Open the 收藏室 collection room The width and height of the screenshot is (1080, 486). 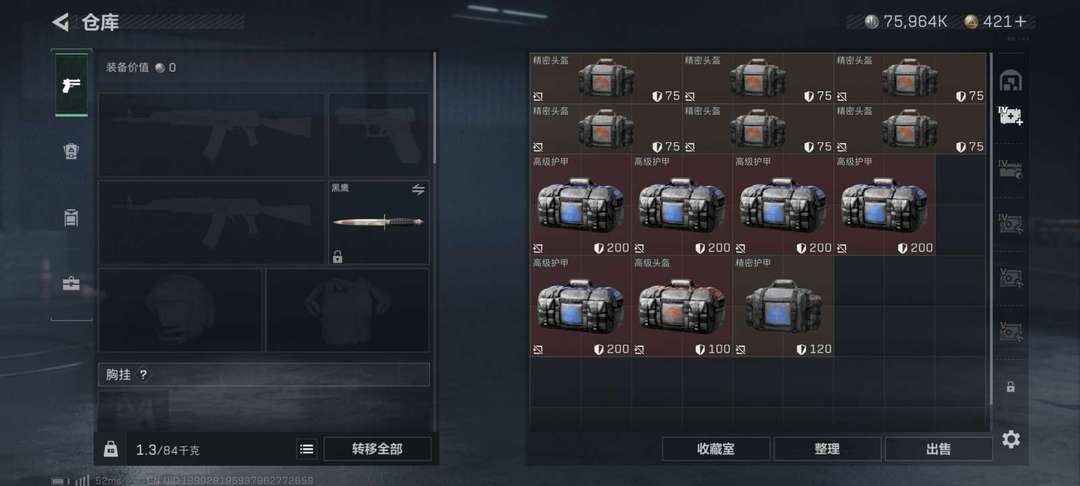point(716,449)
